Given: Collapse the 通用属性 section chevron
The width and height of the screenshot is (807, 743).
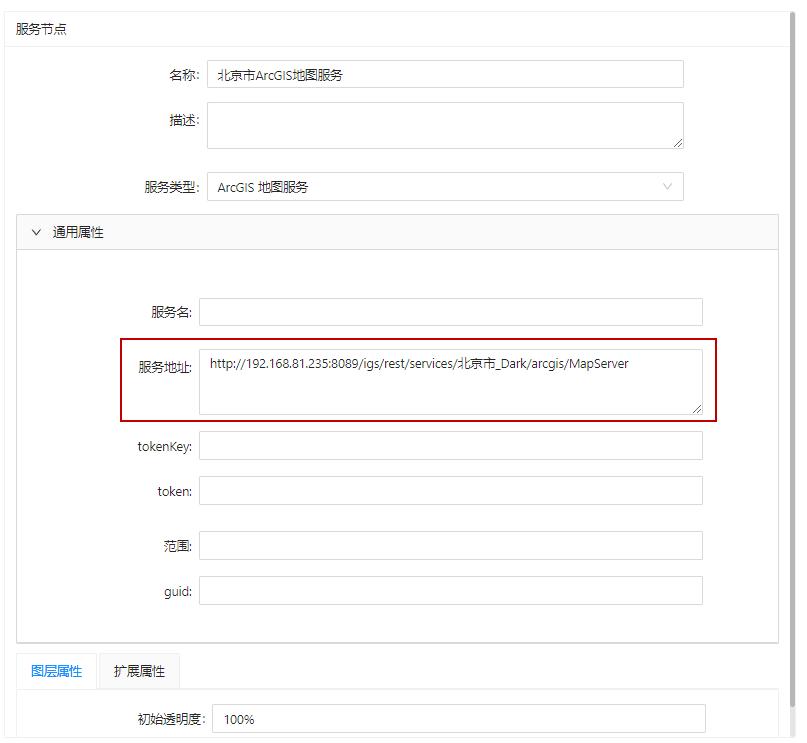Looking at the screenshot, I should point(36,233).
